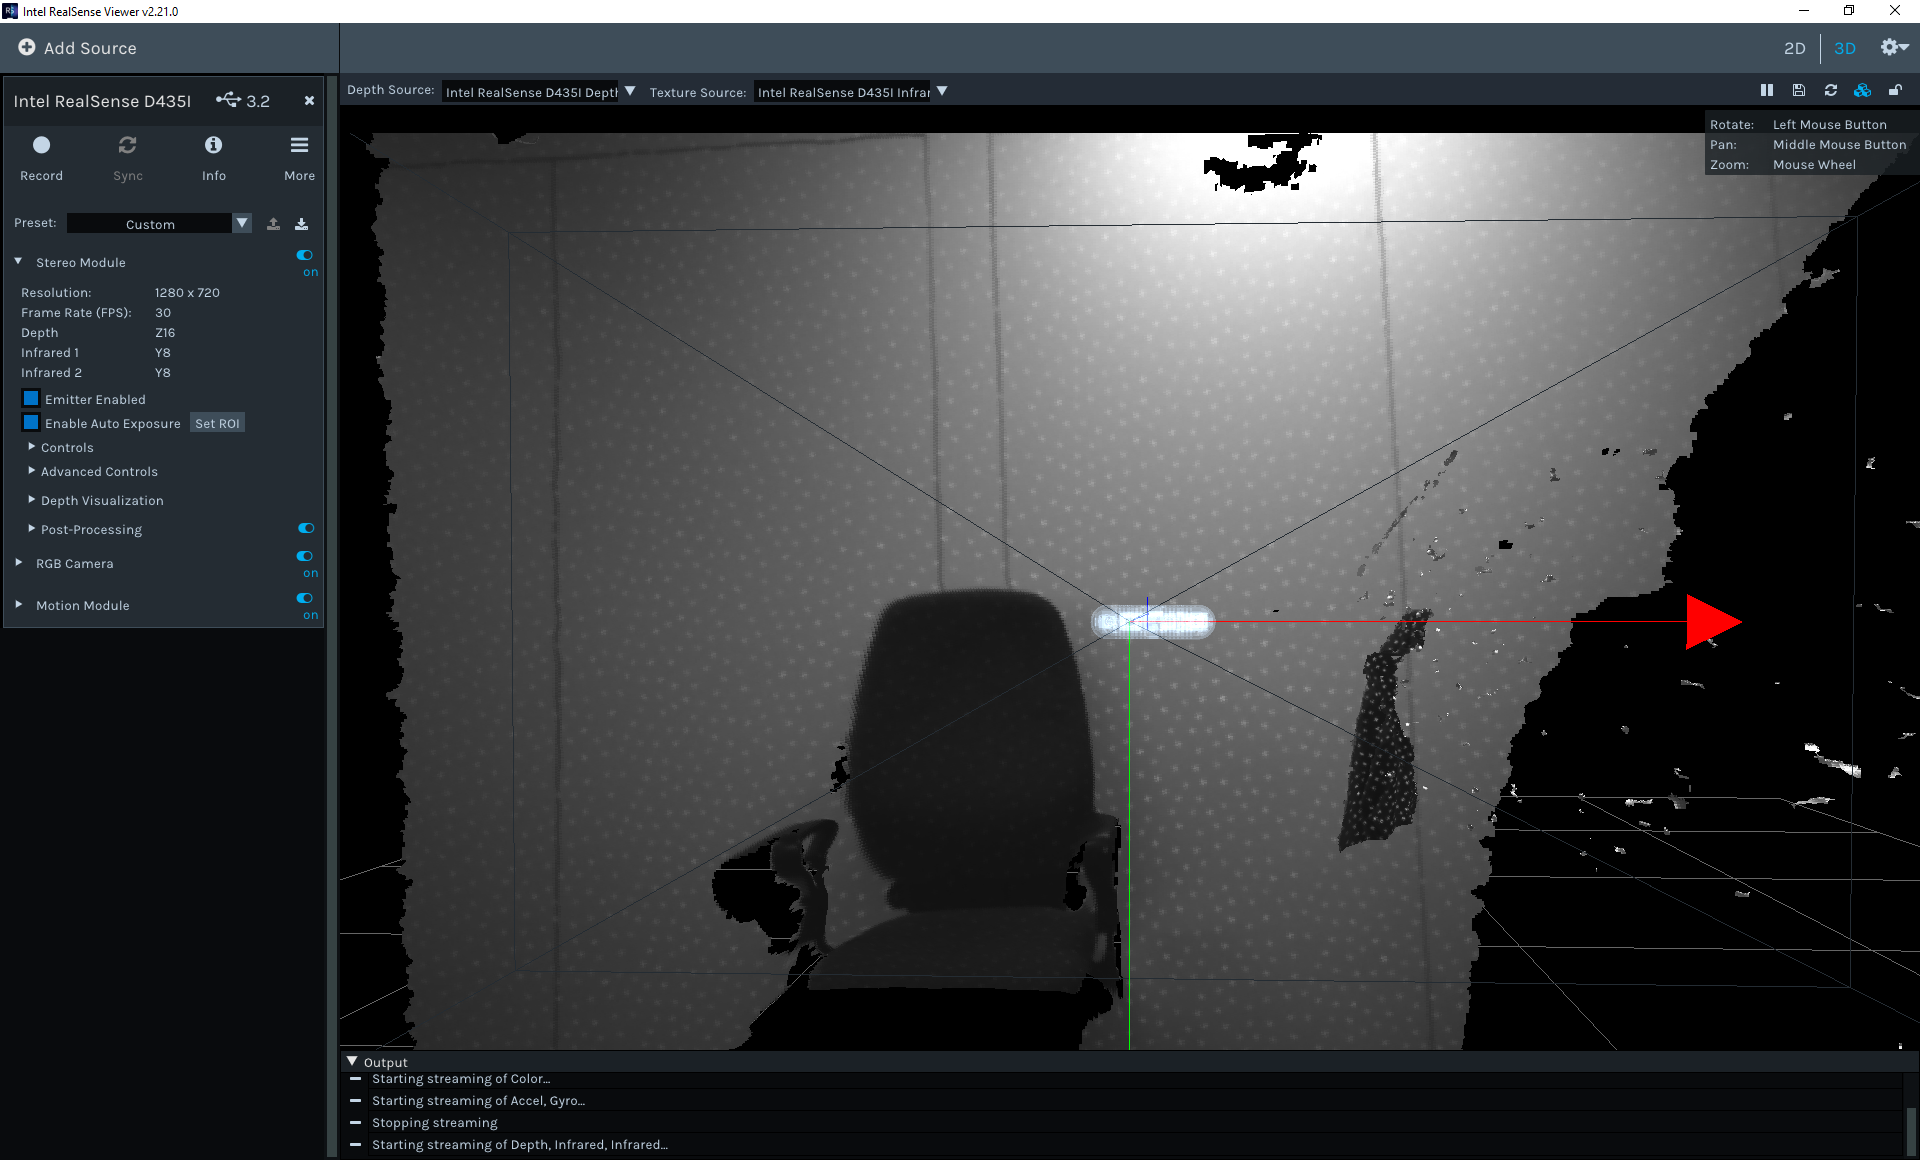Image resolution: width=1920 pixels, height=1160 pixels.
Task: Expand the Post-Processing section
Action: [32, 528]
